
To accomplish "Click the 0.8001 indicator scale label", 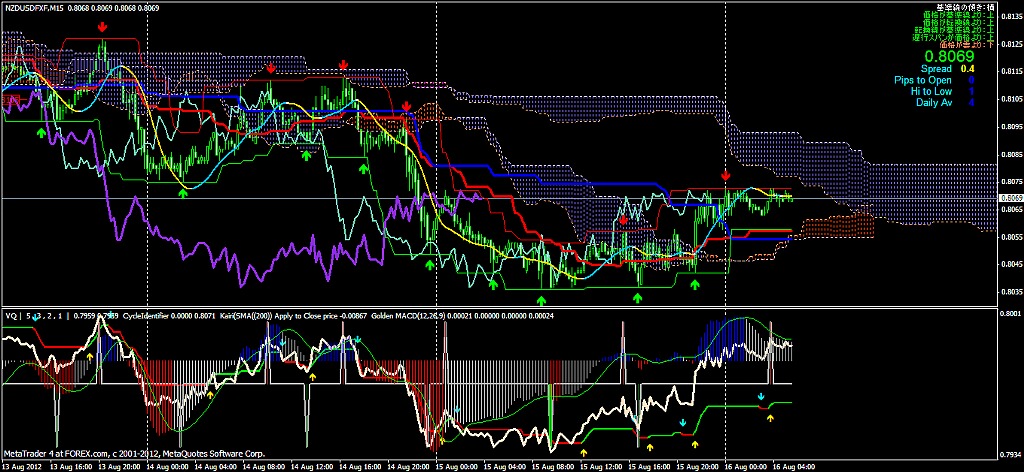I will click(1010, 313).
